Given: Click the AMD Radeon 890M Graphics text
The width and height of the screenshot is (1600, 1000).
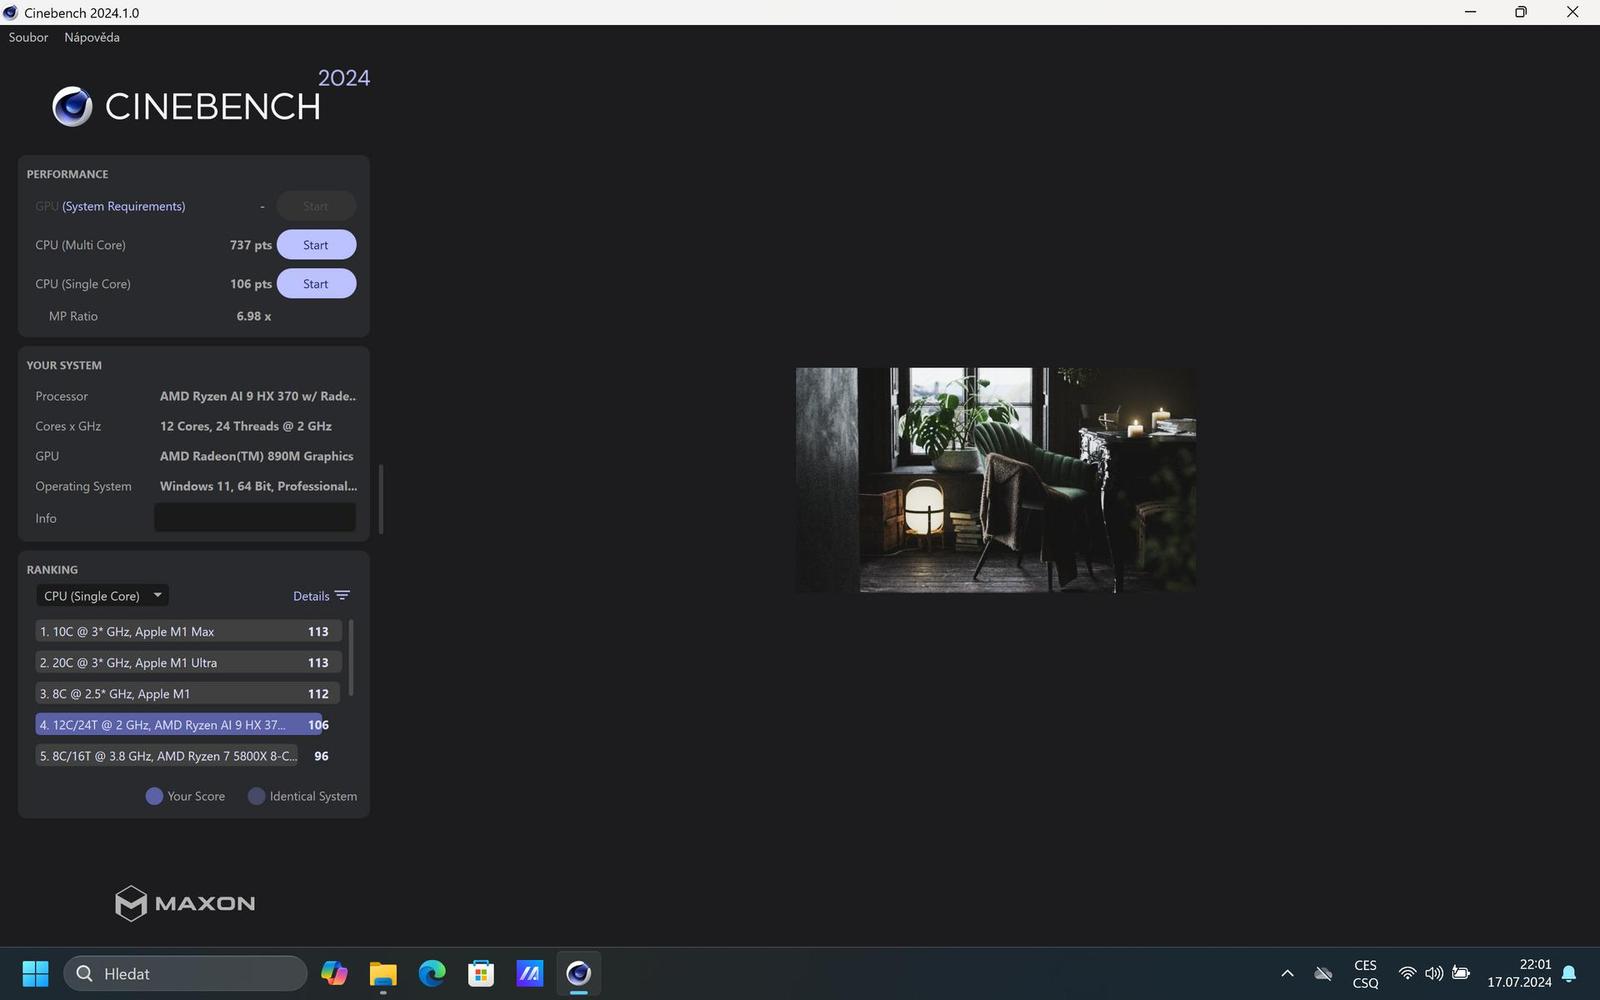Looking at the screenshot, I should pyautogui.click(x=257, y=456).
